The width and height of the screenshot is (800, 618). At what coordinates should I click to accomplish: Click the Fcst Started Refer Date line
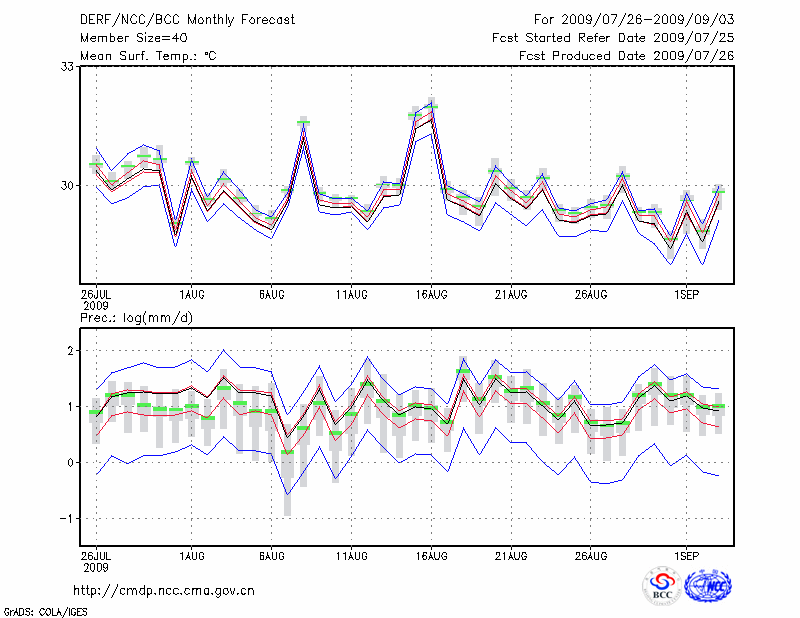[613, 37]
